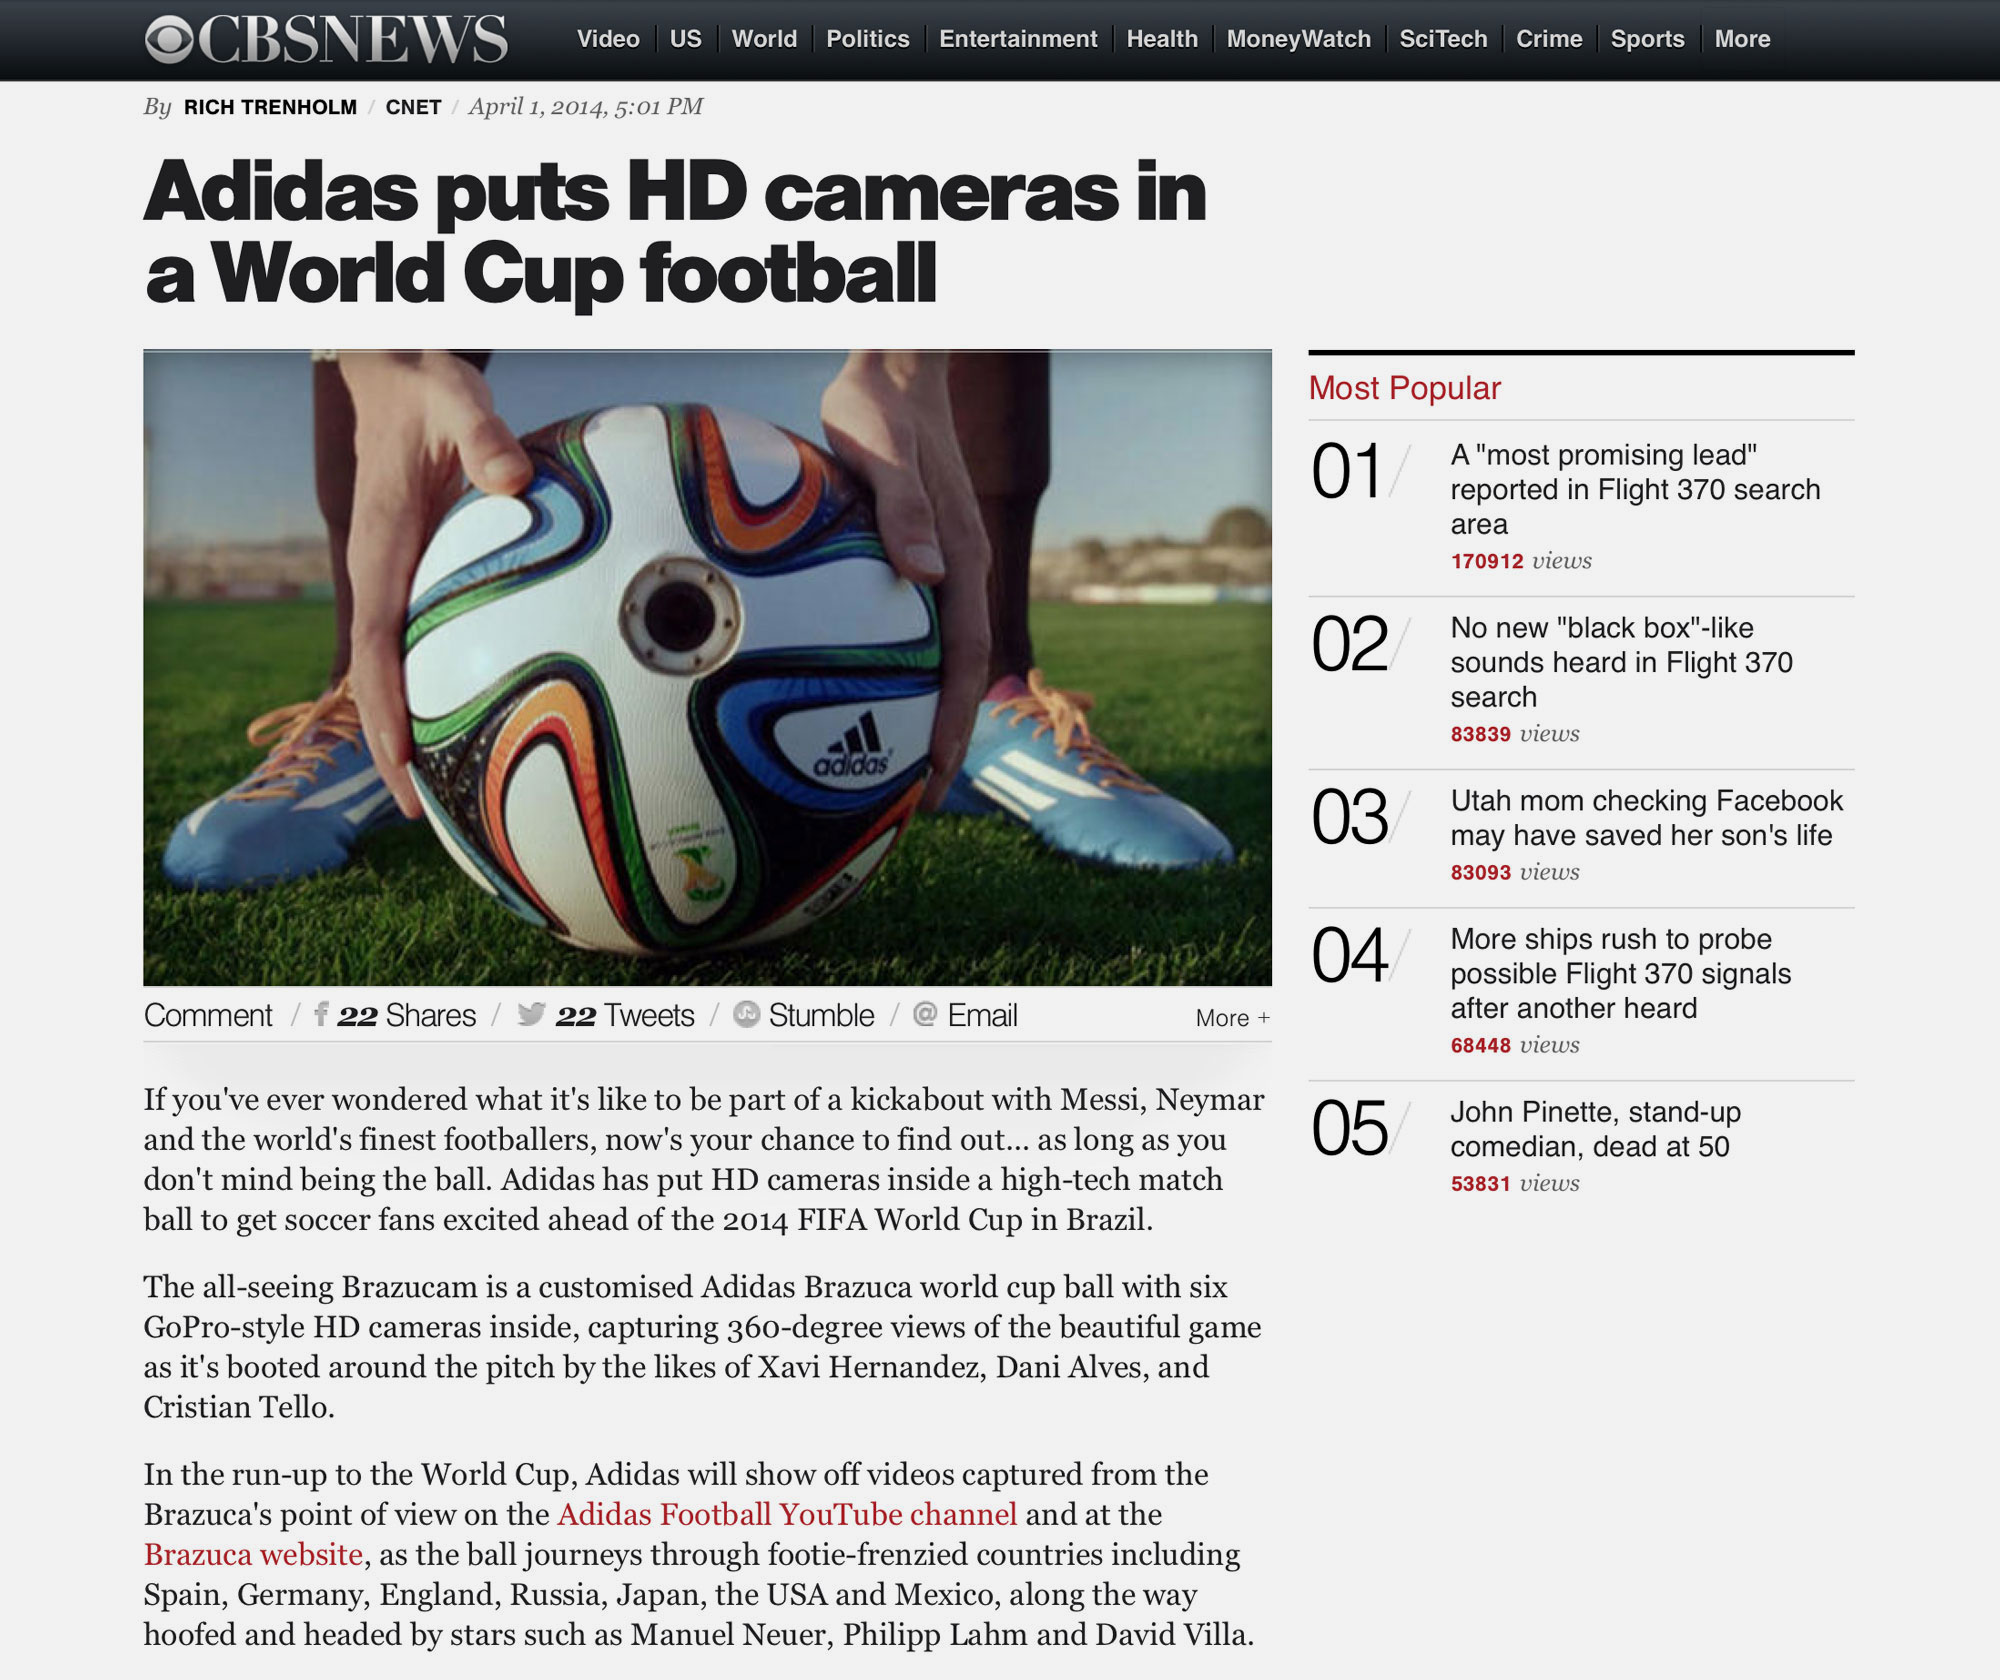Click author name Rich Trenholm

click(x=270, y=107)
